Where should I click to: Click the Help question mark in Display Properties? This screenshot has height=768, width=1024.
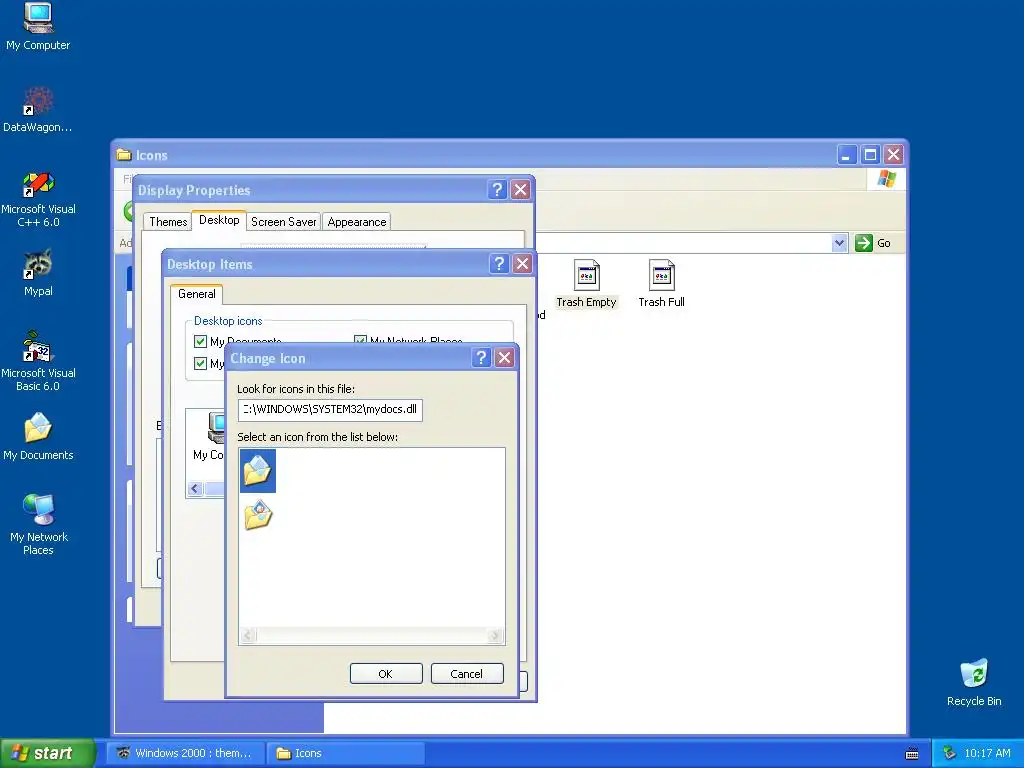(x=497, y=189)
